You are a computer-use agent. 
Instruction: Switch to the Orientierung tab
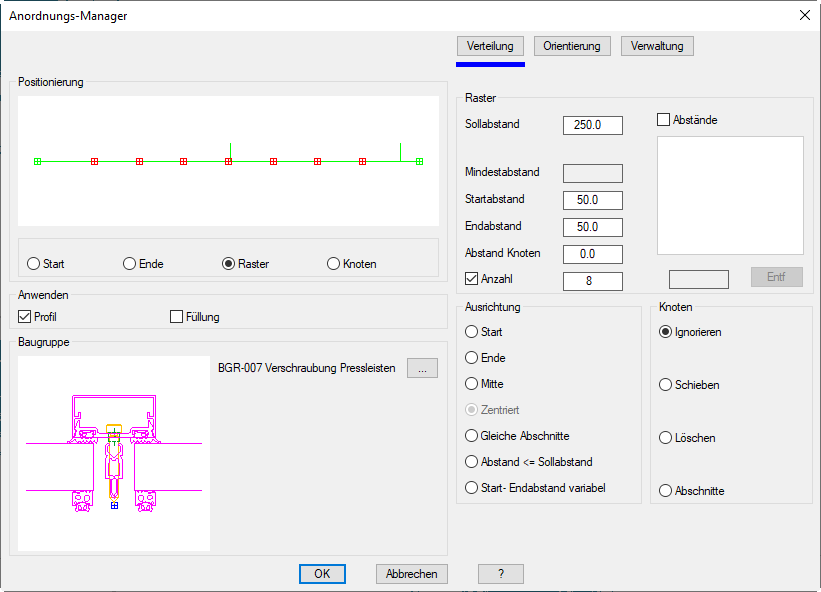click(572, 46)
